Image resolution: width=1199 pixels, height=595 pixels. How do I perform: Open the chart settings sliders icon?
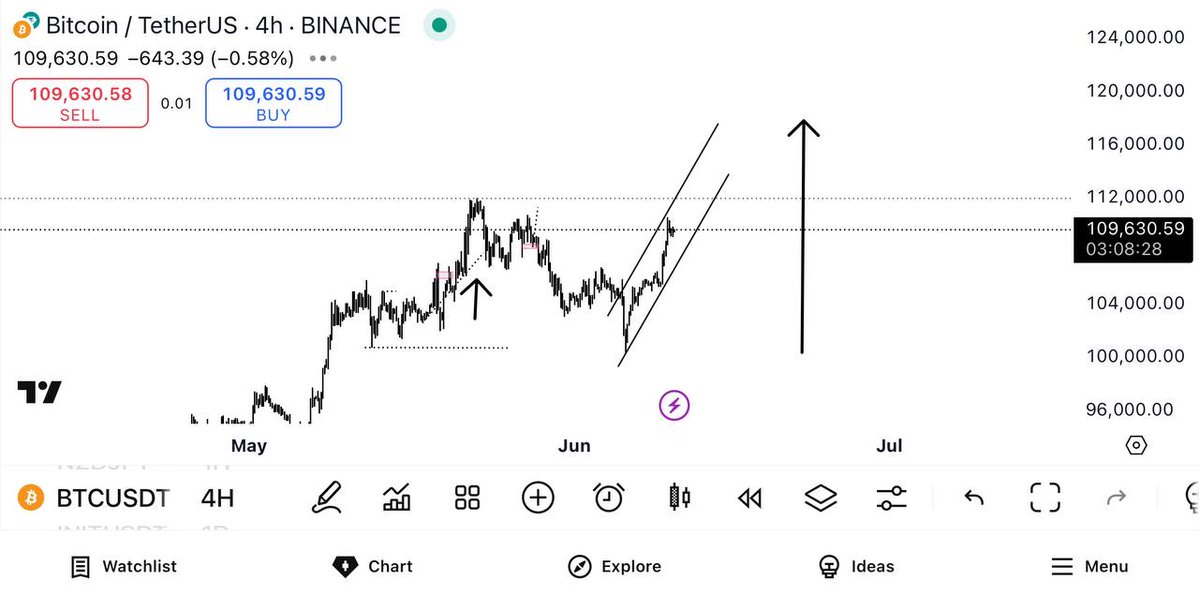click(891, 499)
